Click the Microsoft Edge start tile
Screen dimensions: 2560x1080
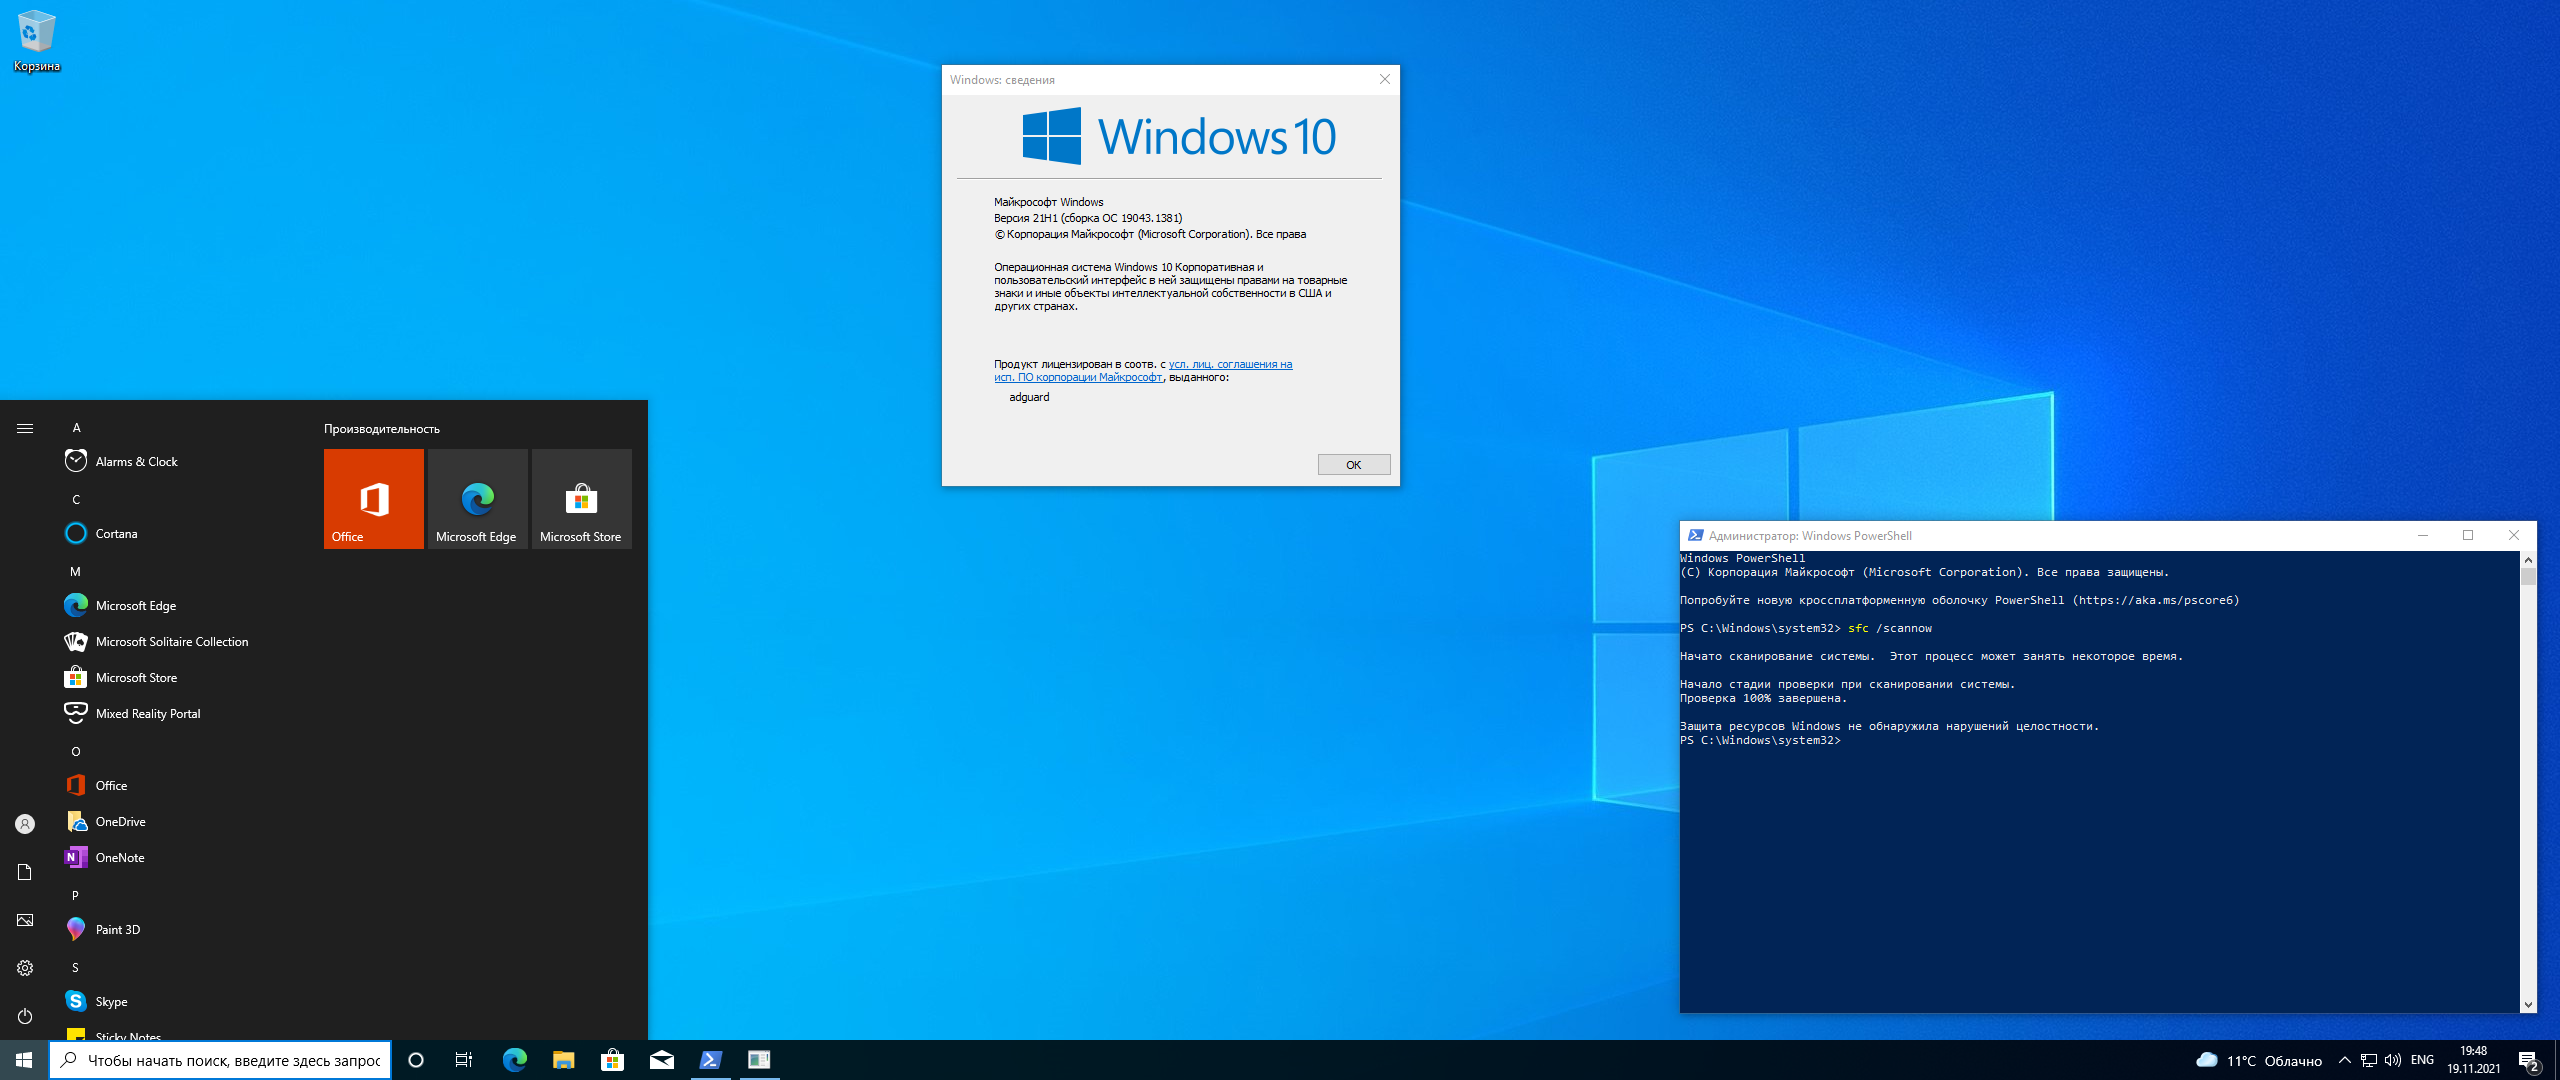pos(478,498)
